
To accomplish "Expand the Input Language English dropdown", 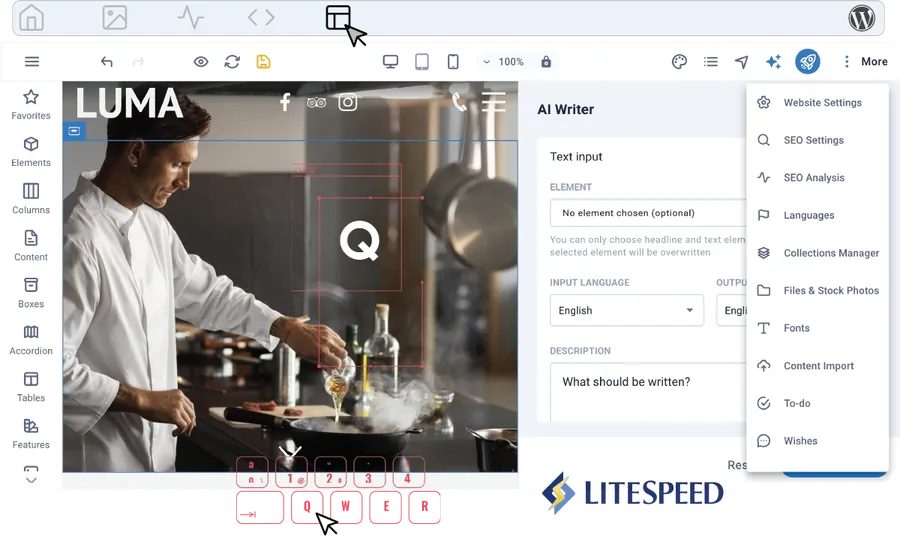I will pyautogui.click(x=626, y=310).
